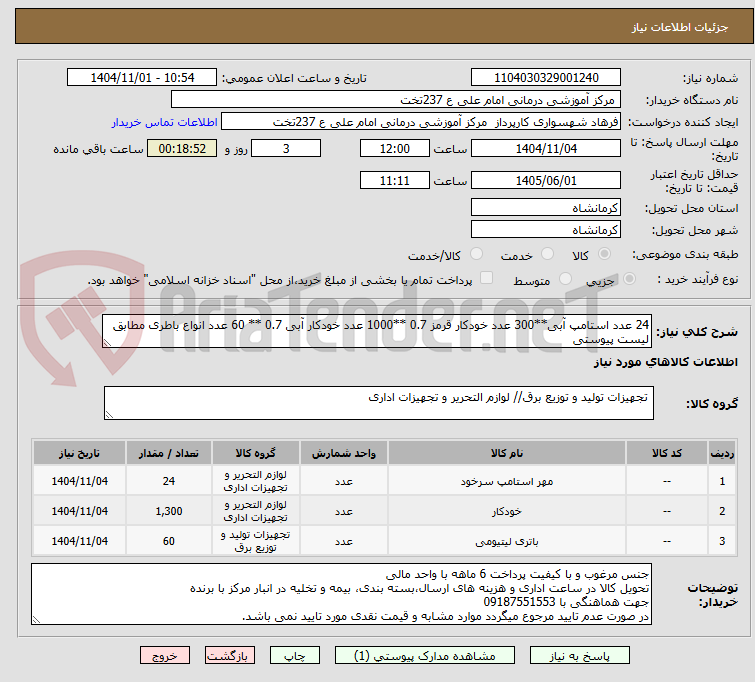
Task: Click the need date in row 1
Action: point(79,481)
